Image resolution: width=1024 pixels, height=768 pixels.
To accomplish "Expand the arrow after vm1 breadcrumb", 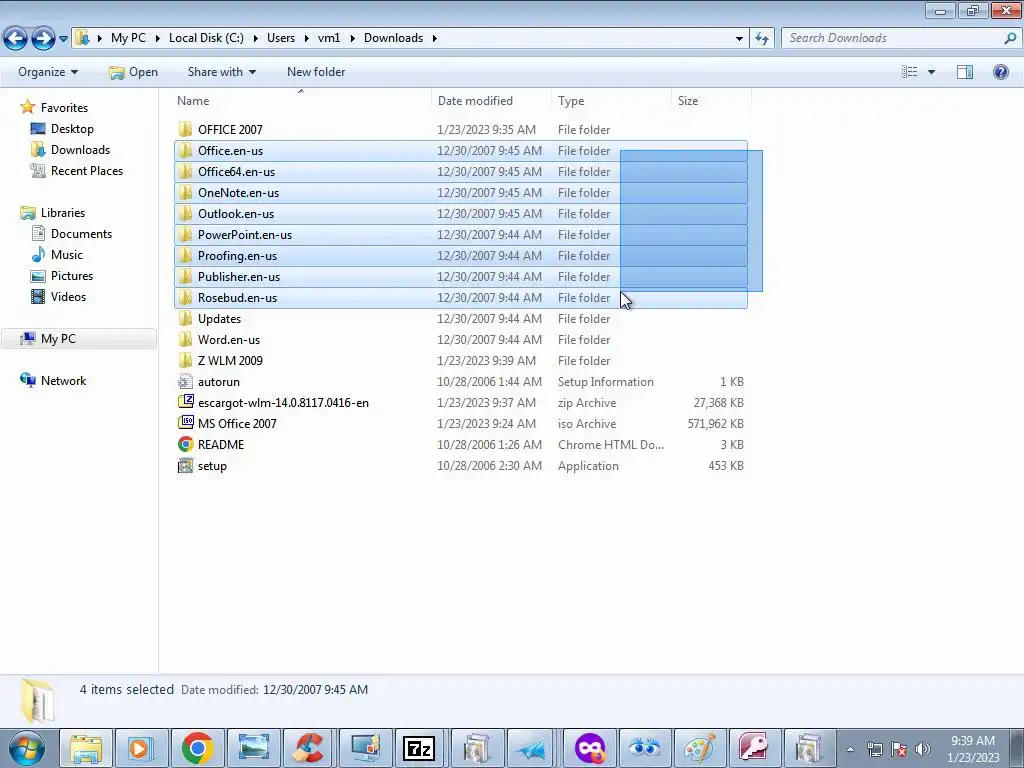I will pos(352,39).
